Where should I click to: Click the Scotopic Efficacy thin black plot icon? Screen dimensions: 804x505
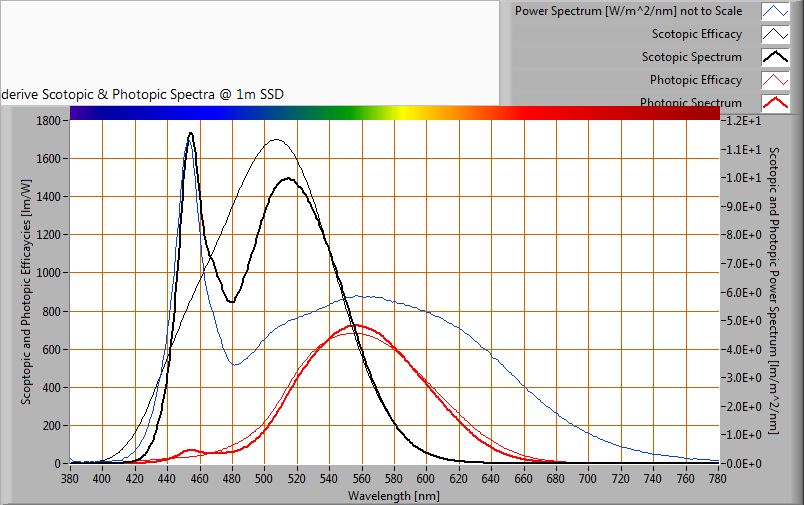775,34
